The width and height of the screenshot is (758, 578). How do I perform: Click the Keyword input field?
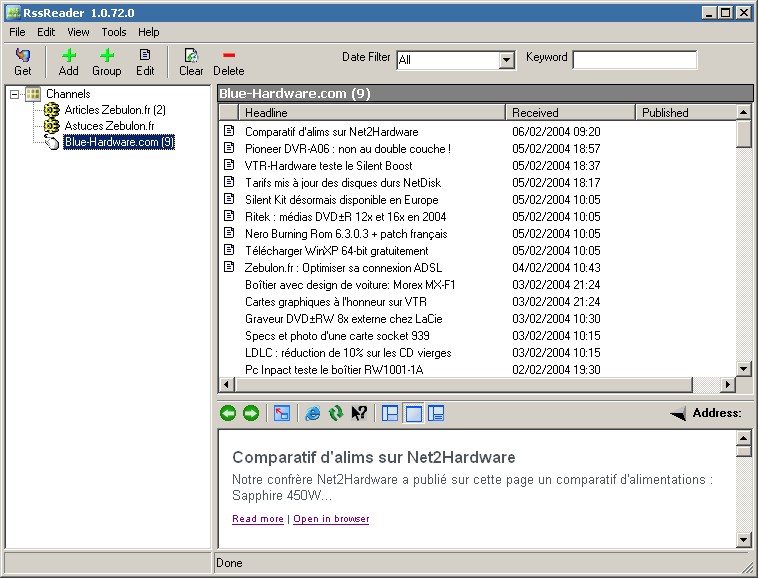tap(635, 60)
